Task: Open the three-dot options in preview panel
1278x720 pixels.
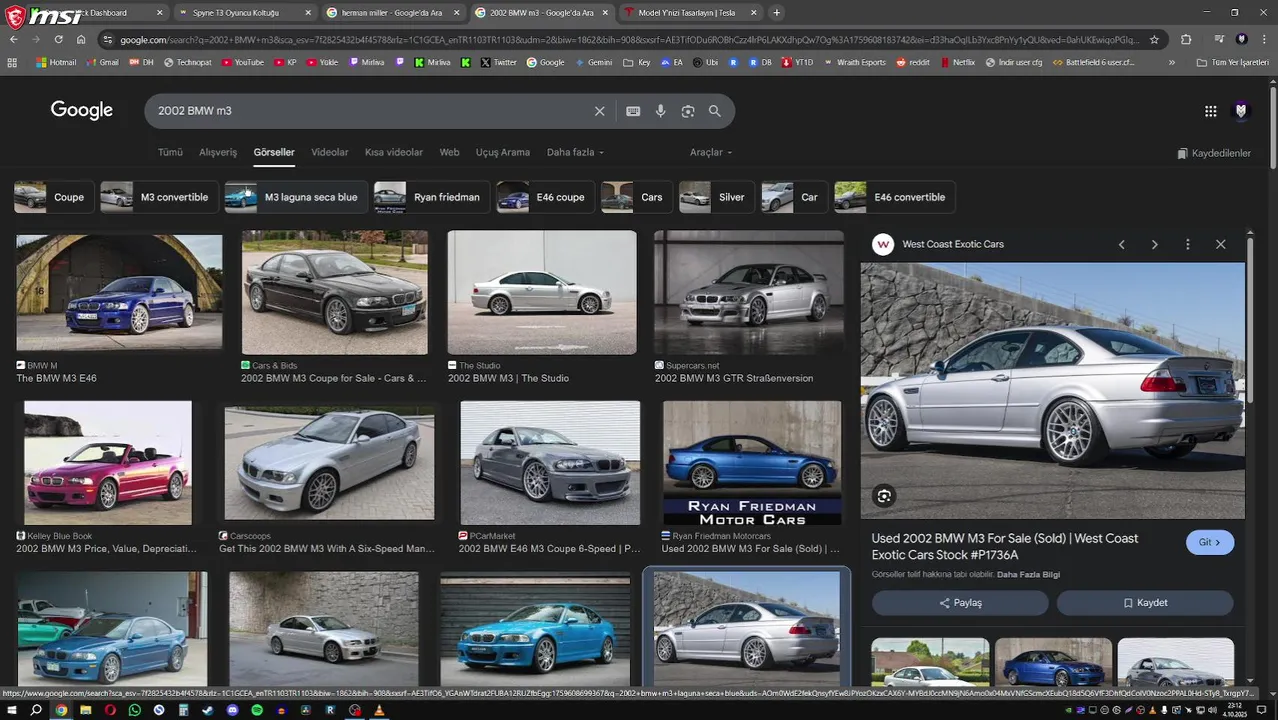Action: tap(1187, 244)
